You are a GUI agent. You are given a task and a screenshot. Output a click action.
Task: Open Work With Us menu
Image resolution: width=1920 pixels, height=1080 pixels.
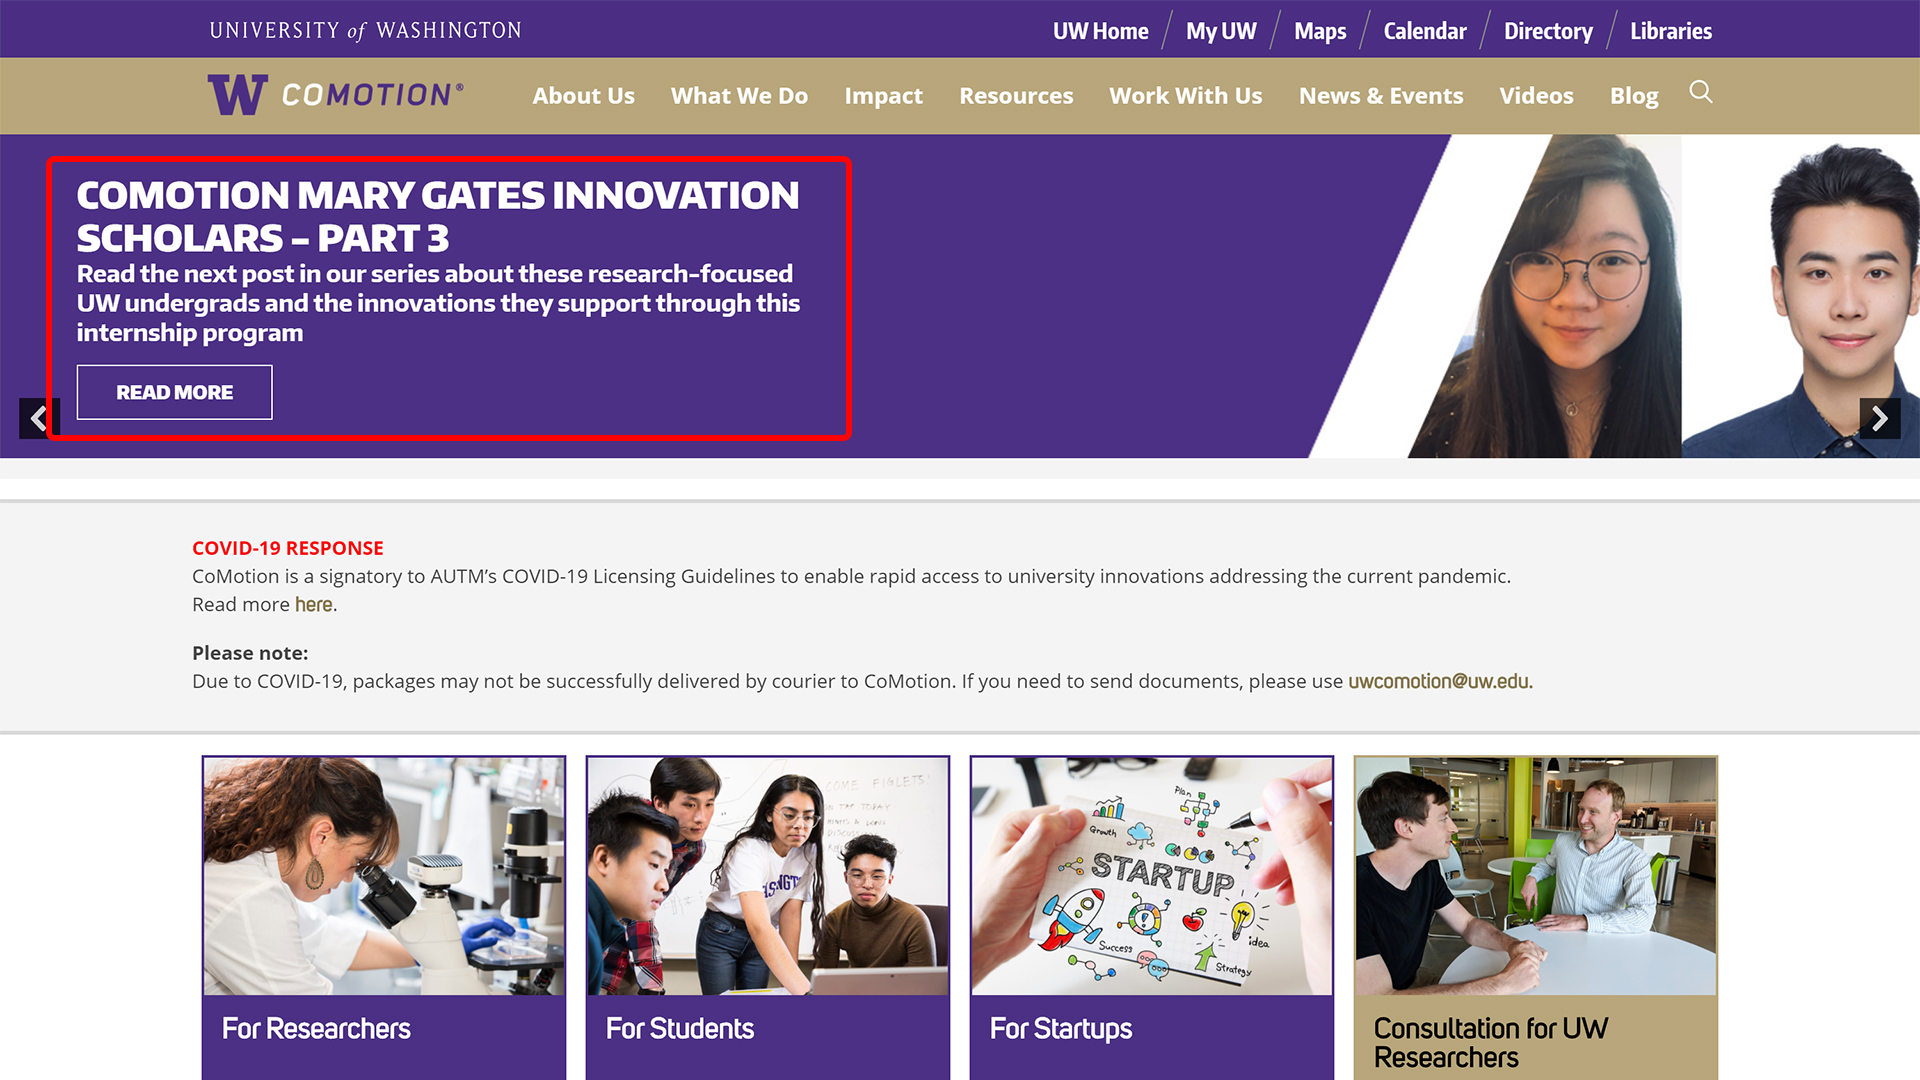1185,96
